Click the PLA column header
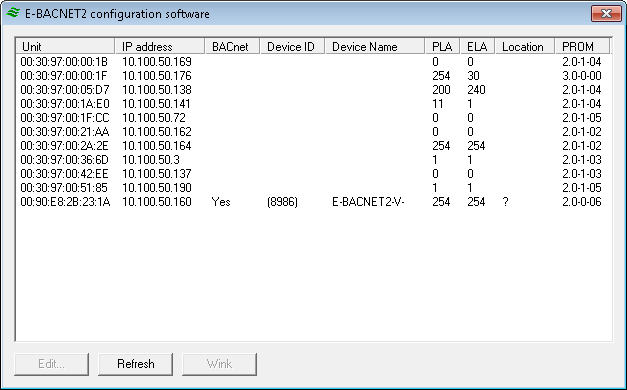The height and width of the screenshot is (390, 627). [x=443, y=46]
